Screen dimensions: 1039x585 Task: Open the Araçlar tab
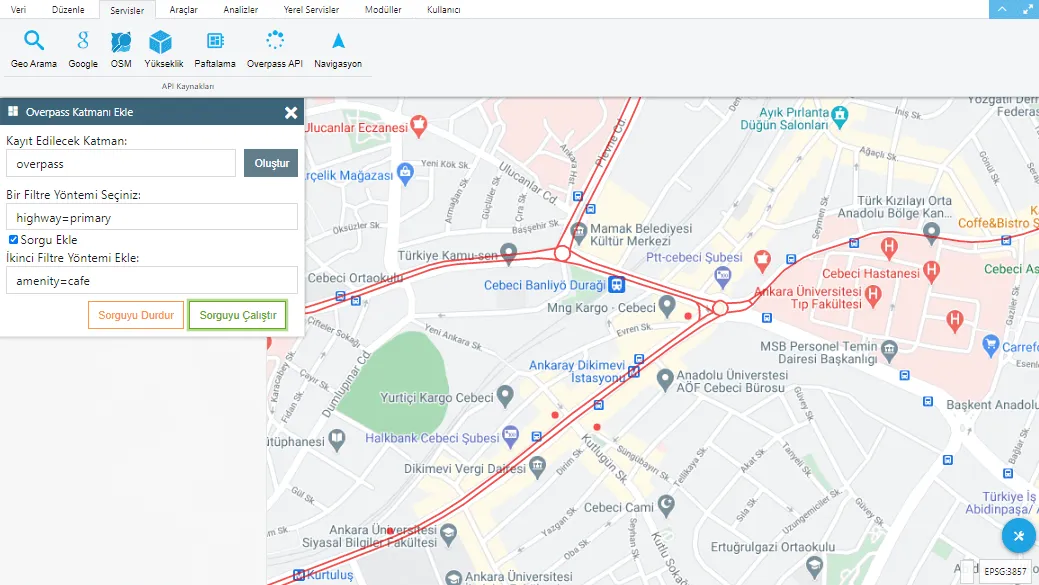[x=184, y=9]
